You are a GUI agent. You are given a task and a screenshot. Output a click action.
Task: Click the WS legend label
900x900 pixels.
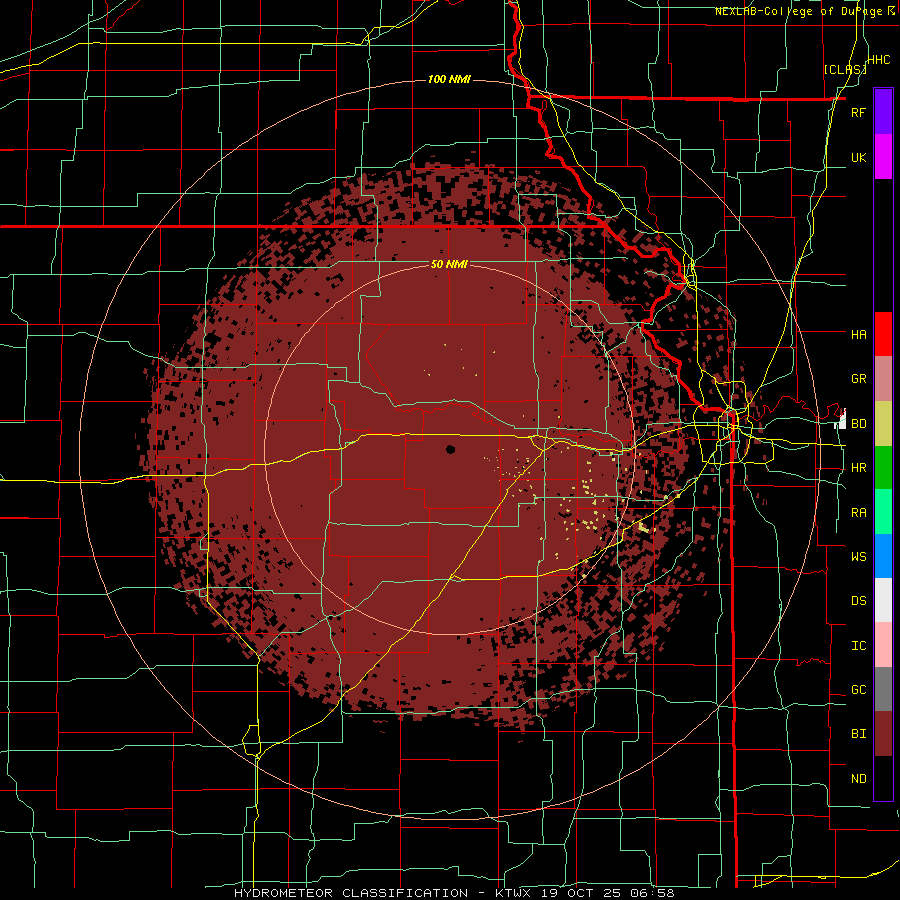click(x=858, y=556)
